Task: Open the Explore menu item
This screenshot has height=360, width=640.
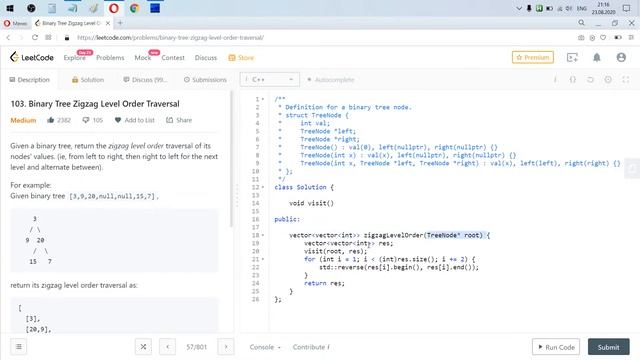Action: point(75,58)
